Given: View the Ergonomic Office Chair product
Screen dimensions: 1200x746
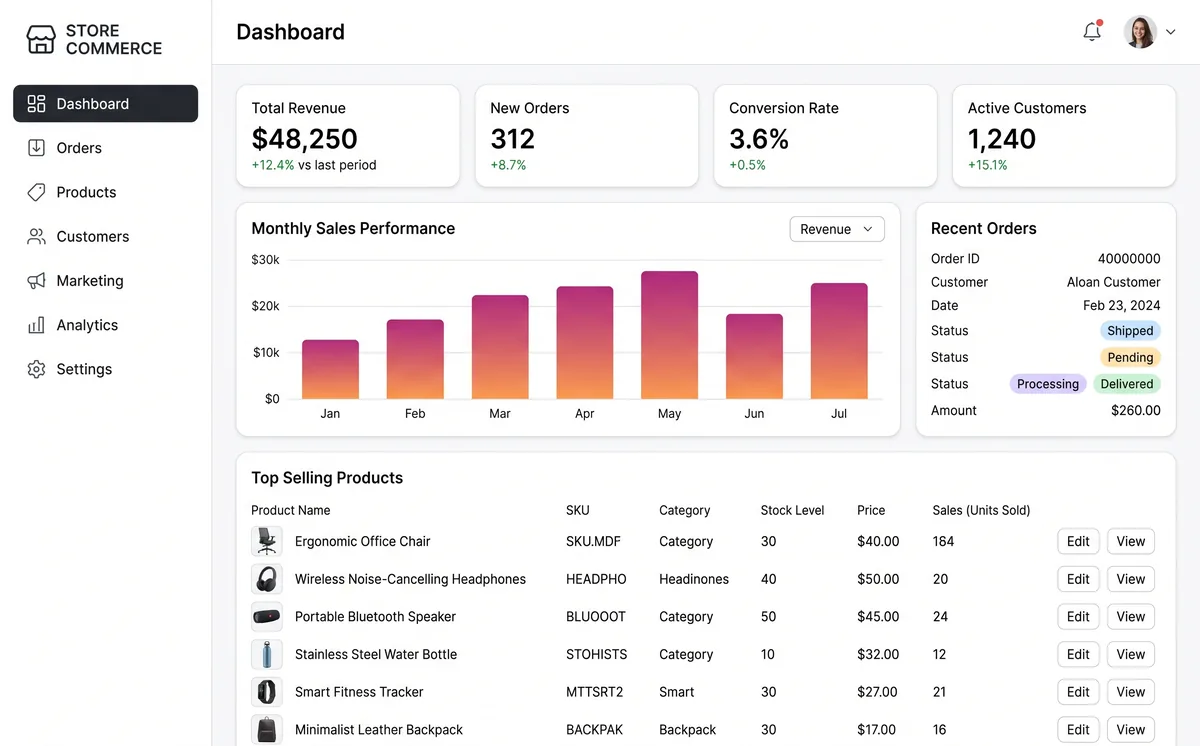Looking at the screenshot, I should click(1131, 542).
